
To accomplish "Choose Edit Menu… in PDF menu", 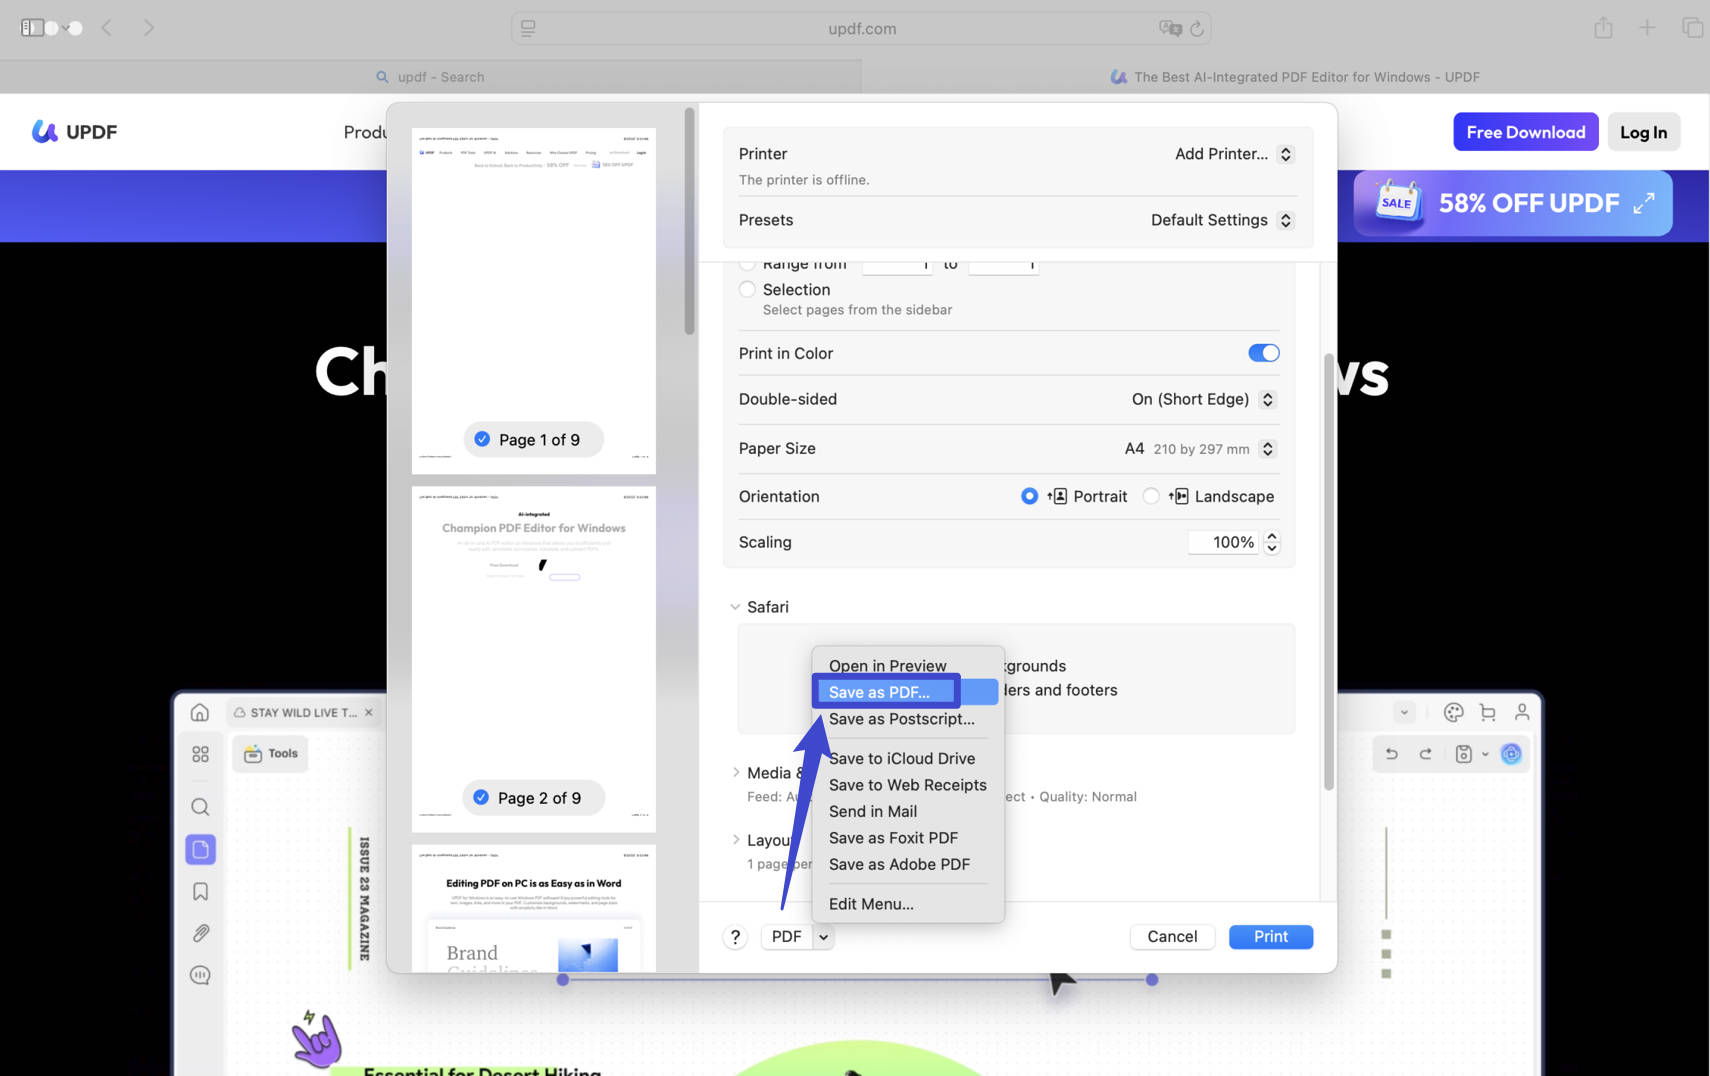I will point(908,904).
